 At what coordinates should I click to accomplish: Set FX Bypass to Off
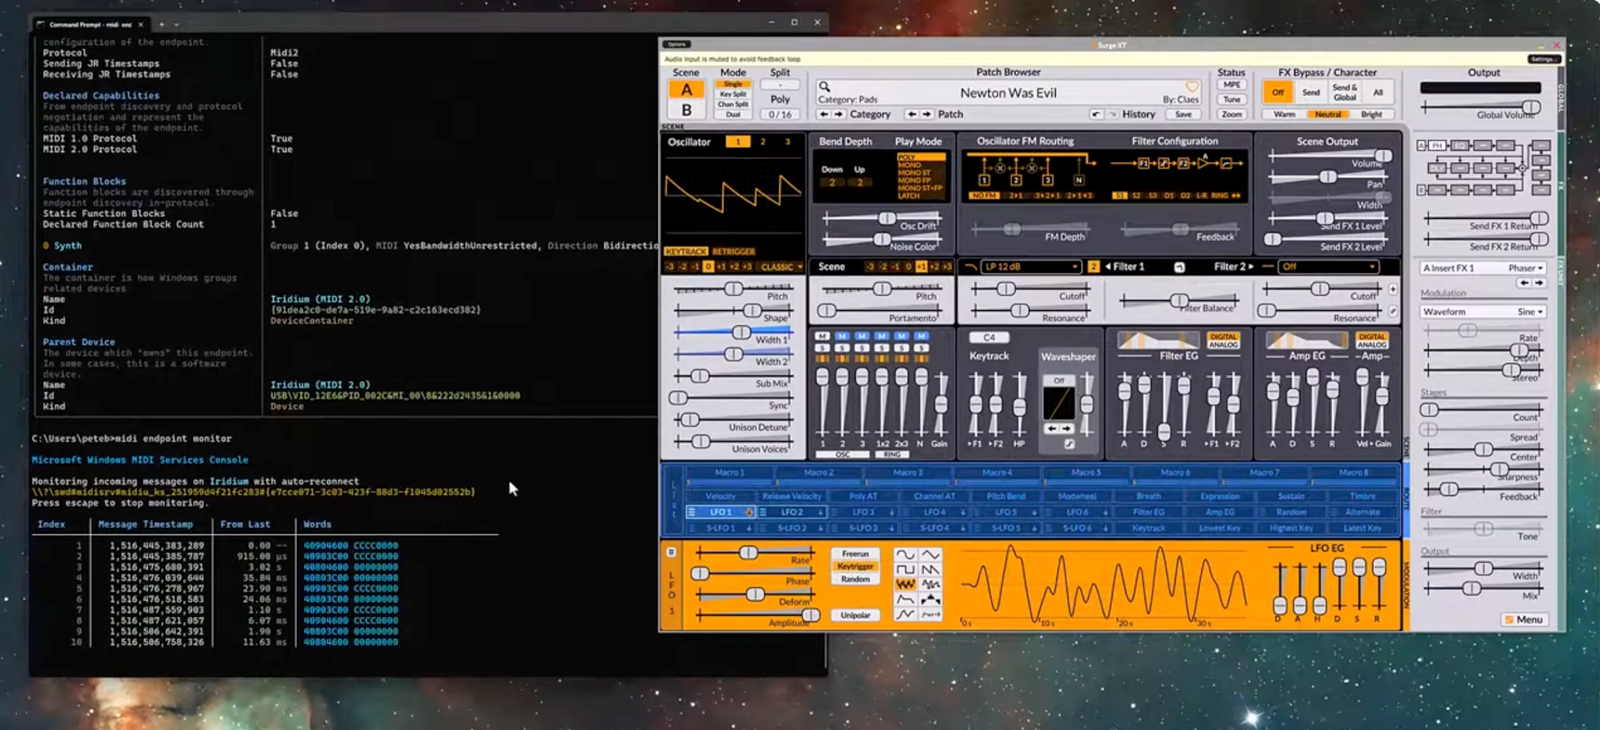pyautogui.click(x=1278, y=92)
